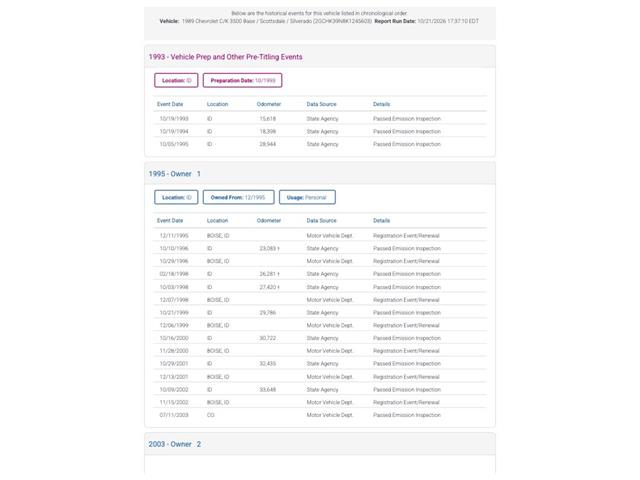Click the event date 10/16/2000
Image resolution: width=640 pixels, height=480 pixels.
pyautogui.click(x=174, y=338)
